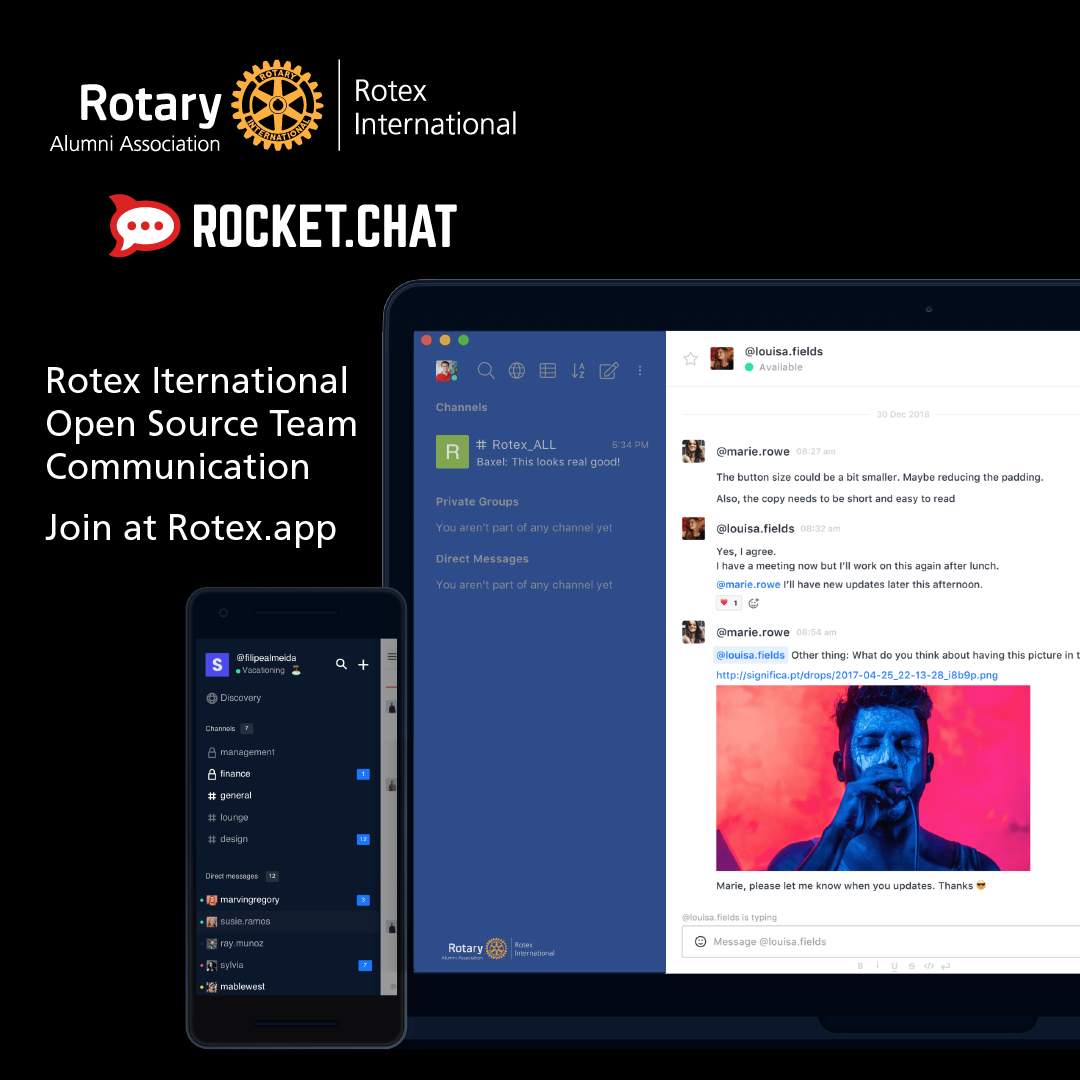Image resolution: width=1080 pixels, height=1080 pixels.
Task: Click the Direct Messages heading in laptop sidebar
Action: [482, 559]
